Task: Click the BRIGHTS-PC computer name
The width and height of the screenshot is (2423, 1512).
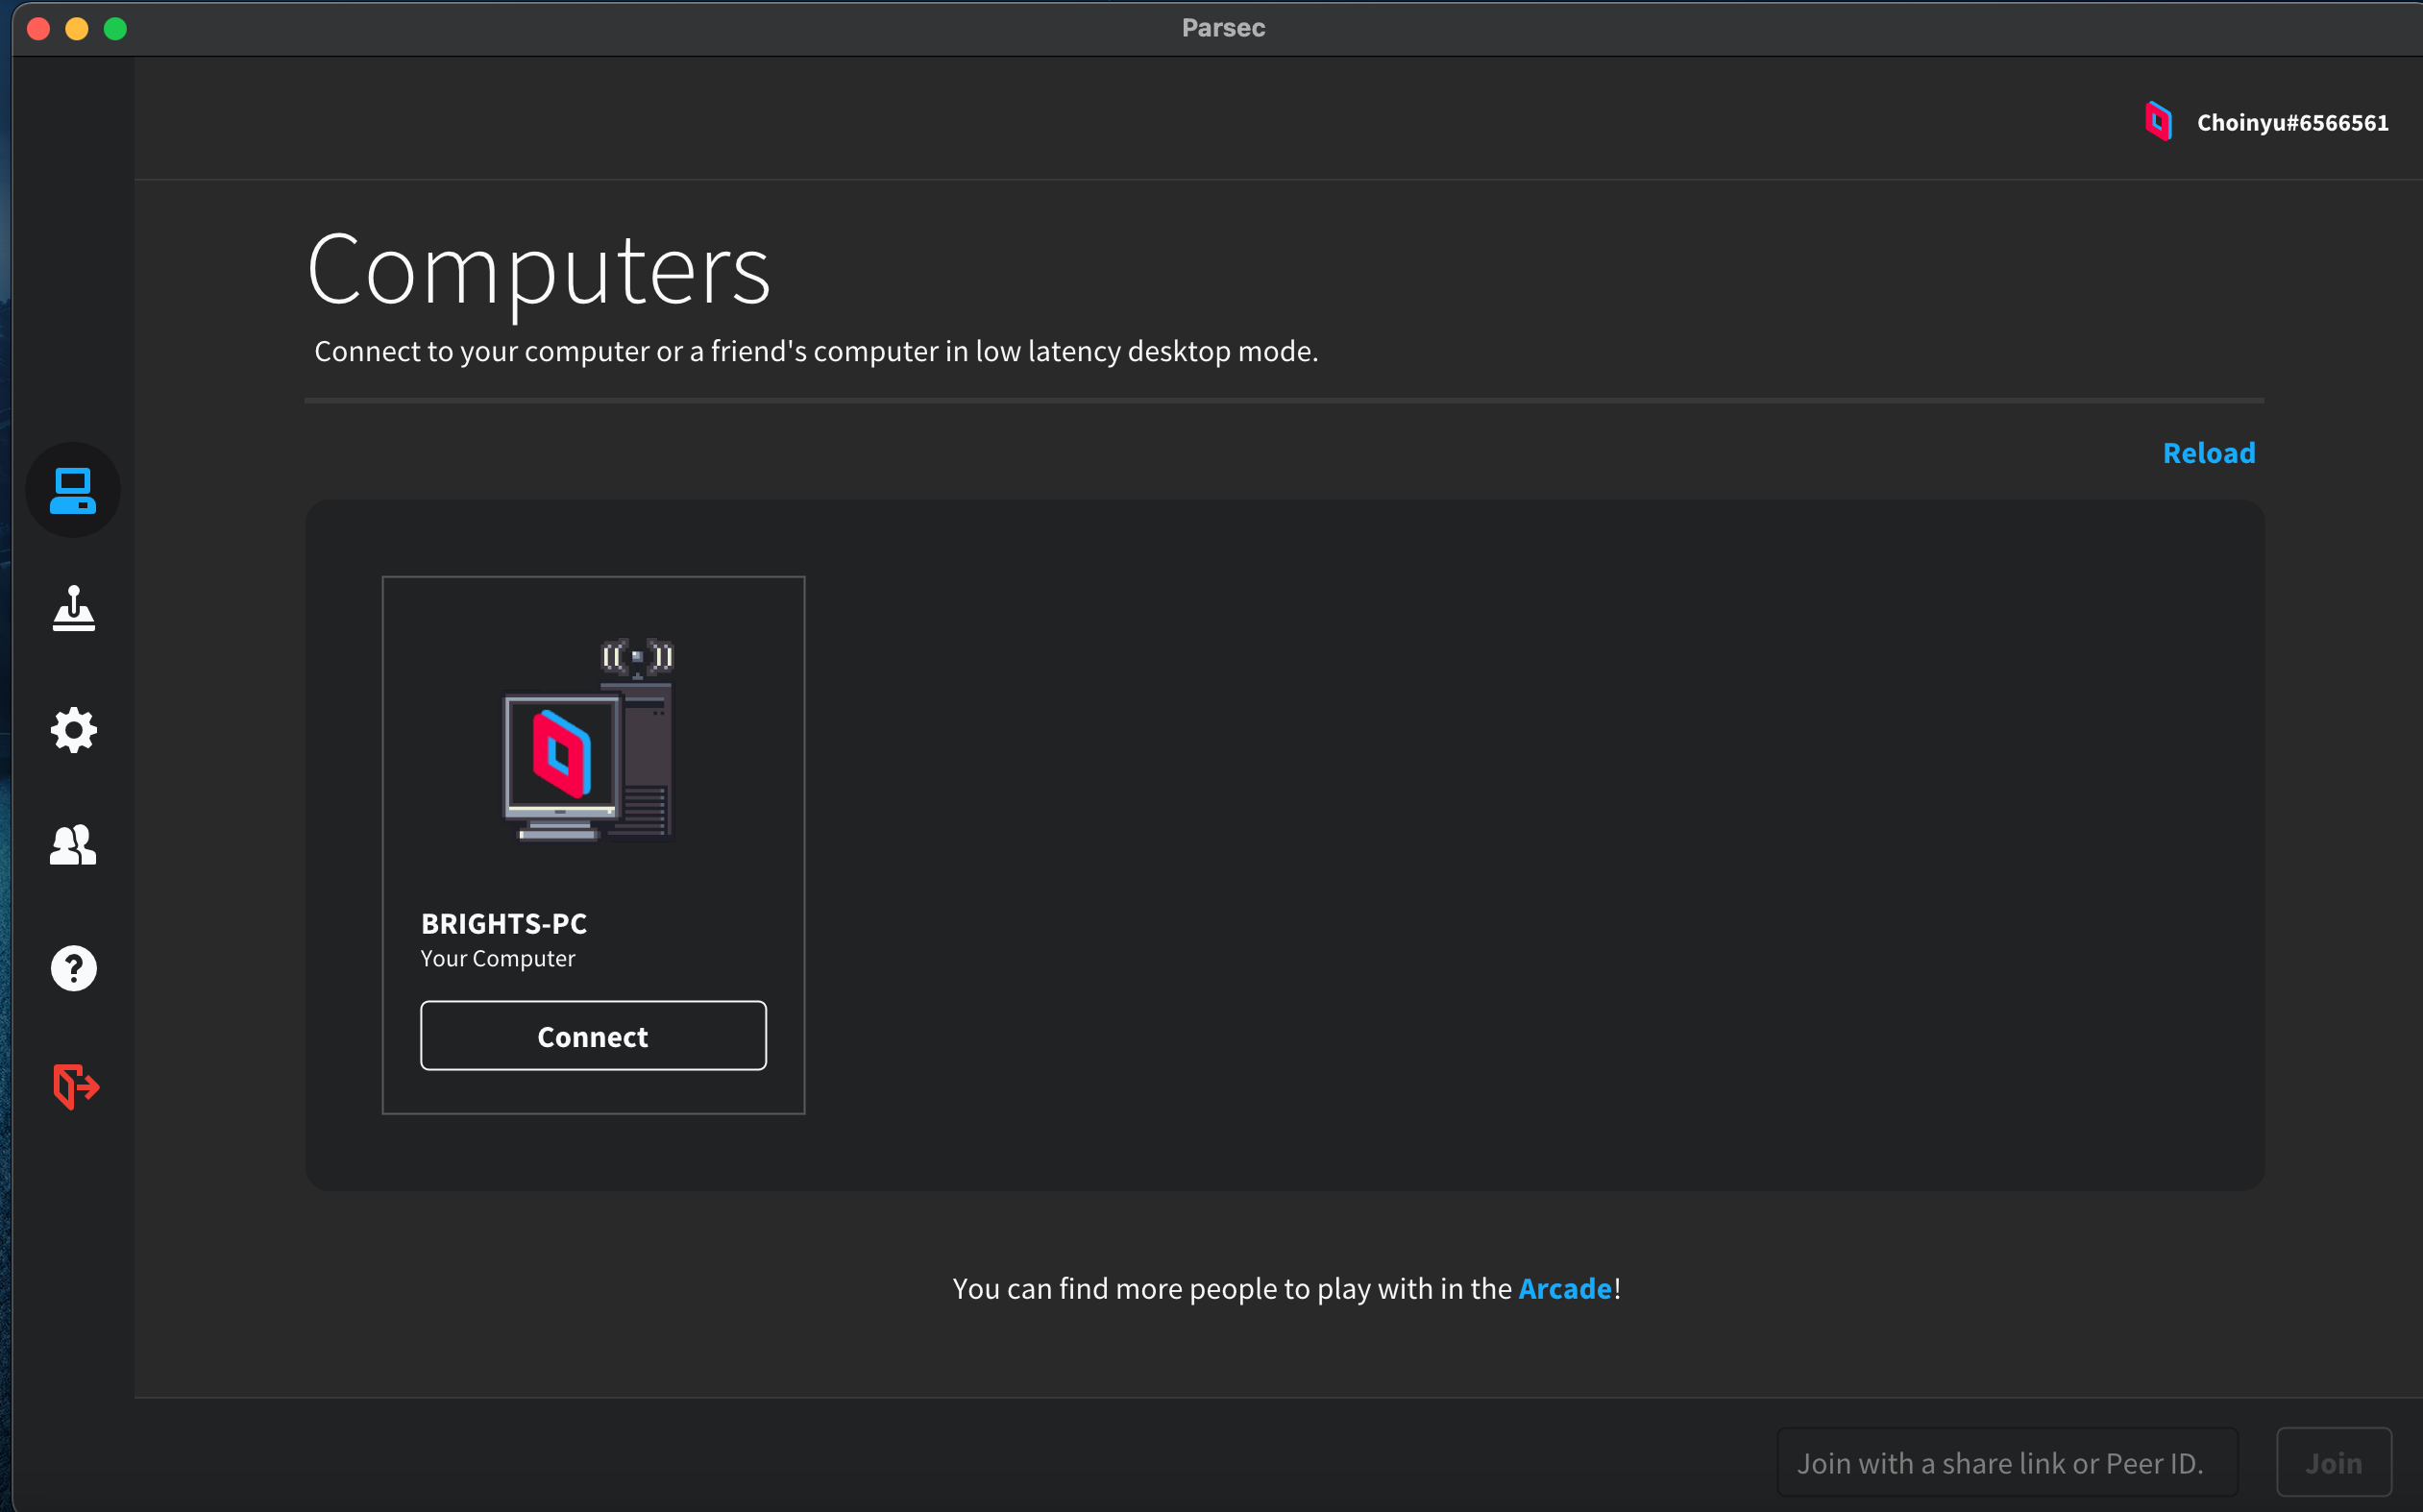Action: [x=504, y=923]
